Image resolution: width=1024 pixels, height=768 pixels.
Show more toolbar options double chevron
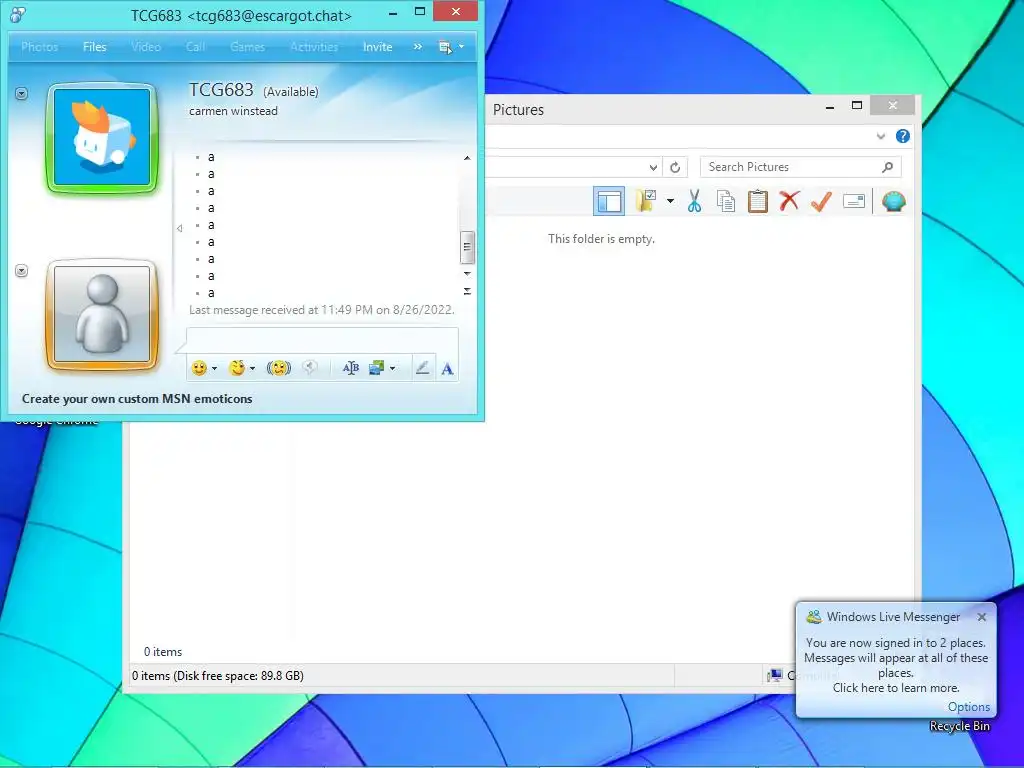point(417,46)
